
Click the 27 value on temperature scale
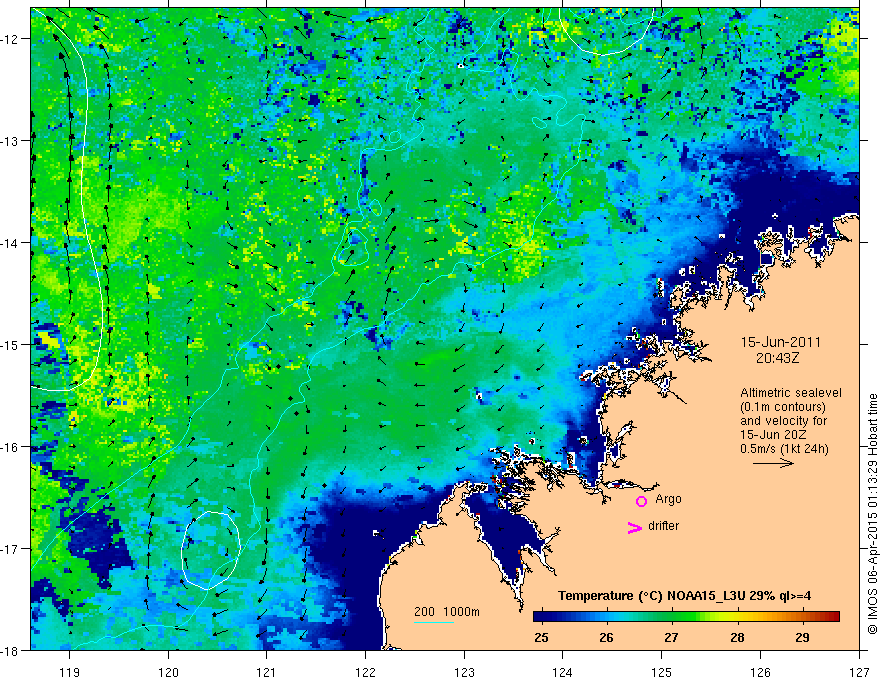click(671, 638)
